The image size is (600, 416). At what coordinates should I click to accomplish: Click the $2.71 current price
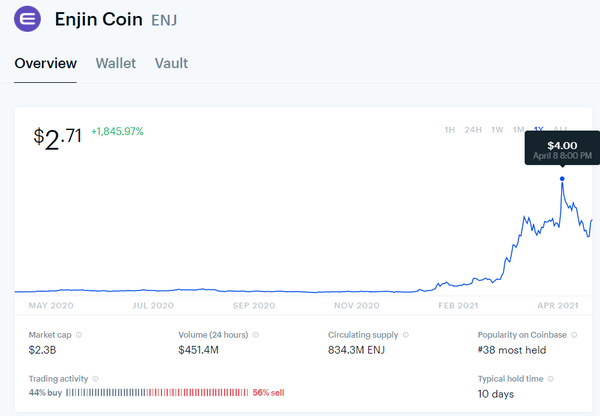click(58, 136)
